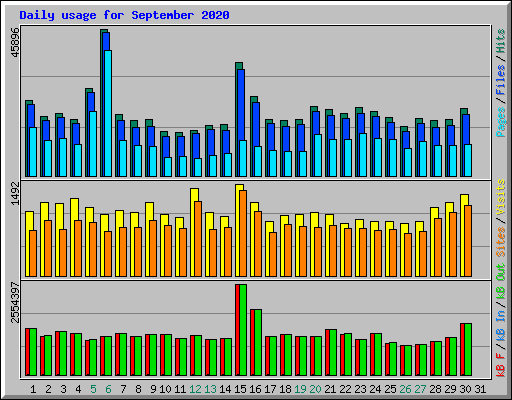The image size is (512, 400).
Task: Click weekend day 19 label
Action: click(x=300, y=389)
